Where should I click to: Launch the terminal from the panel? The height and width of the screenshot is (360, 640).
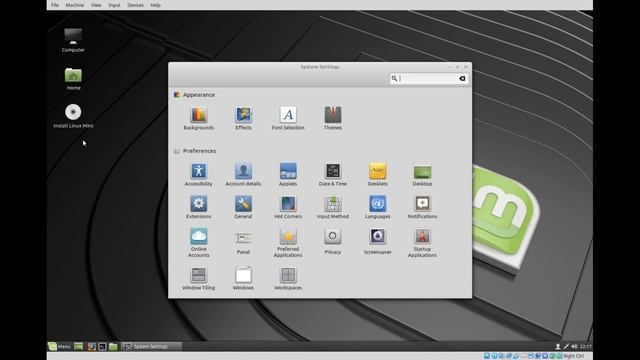(102, 347)
